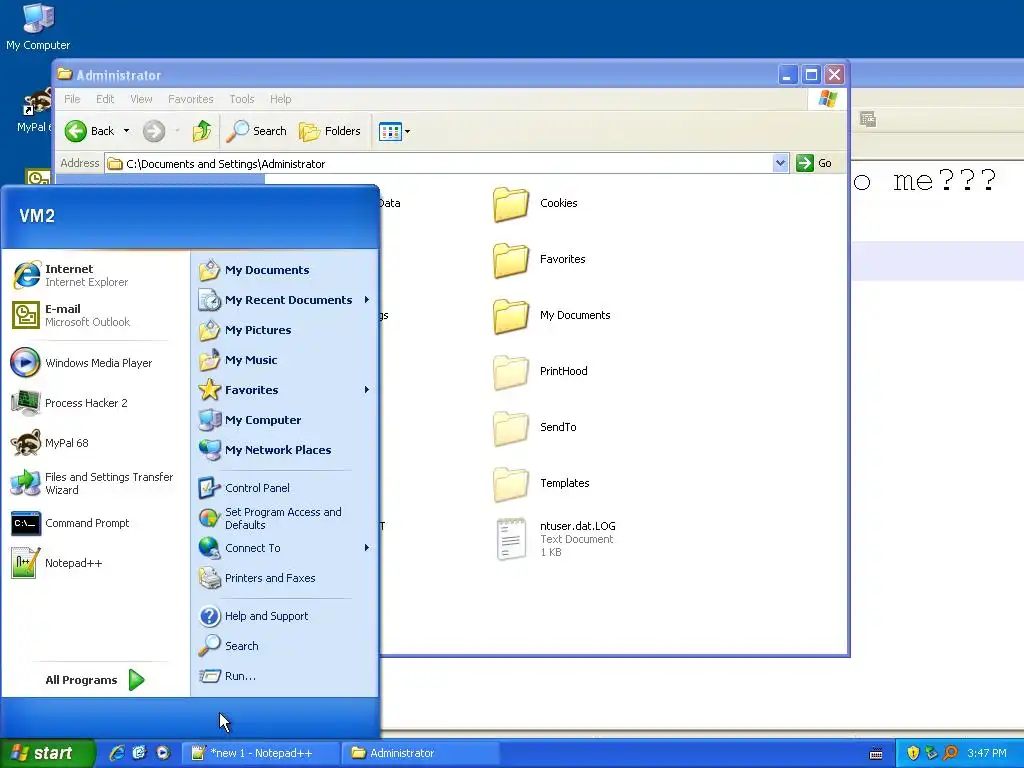The image size is (1024, 768).
Task: Click the Up folder toolbar icon
Action: tap(202, 131)
